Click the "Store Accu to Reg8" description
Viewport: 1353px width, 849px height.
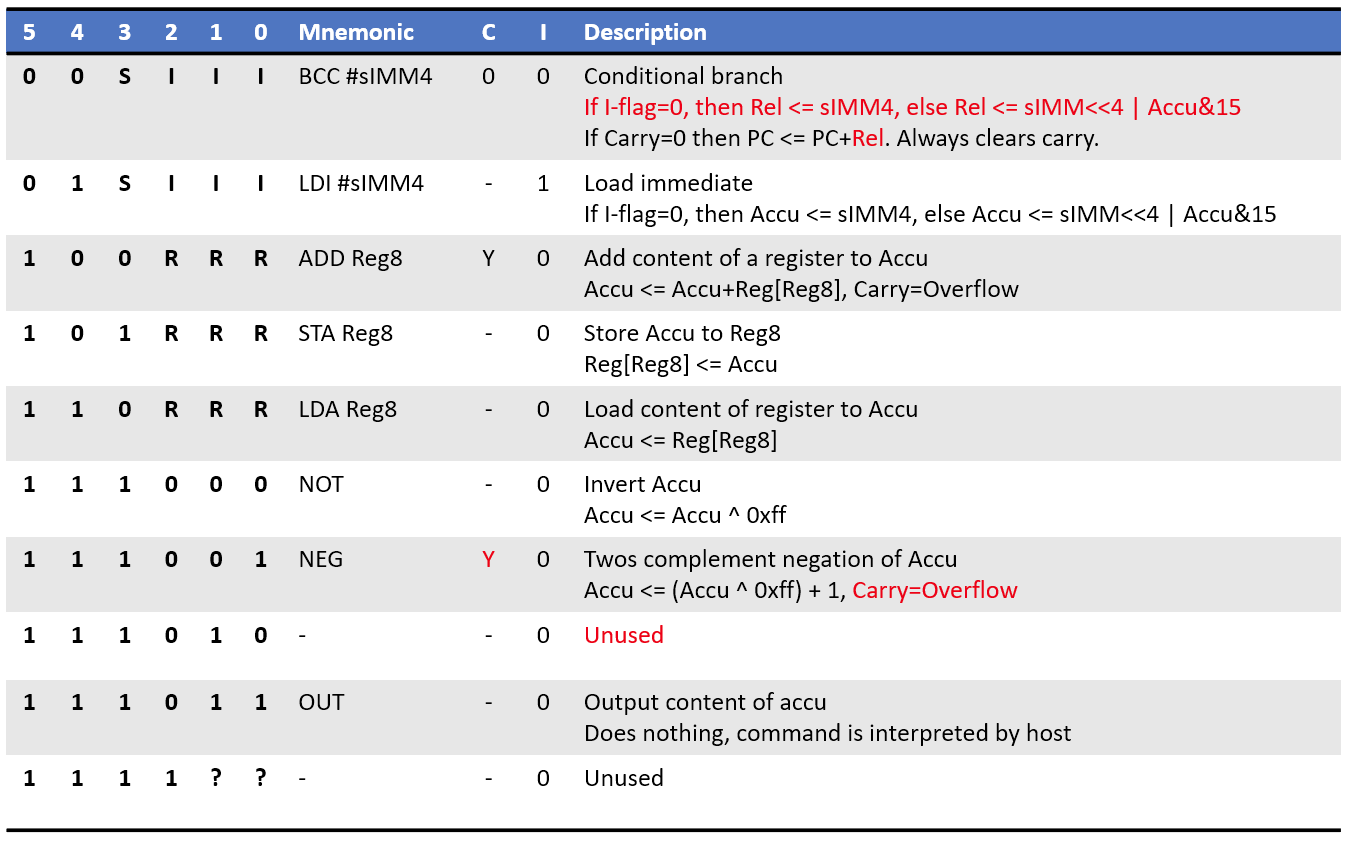(682, 333)
